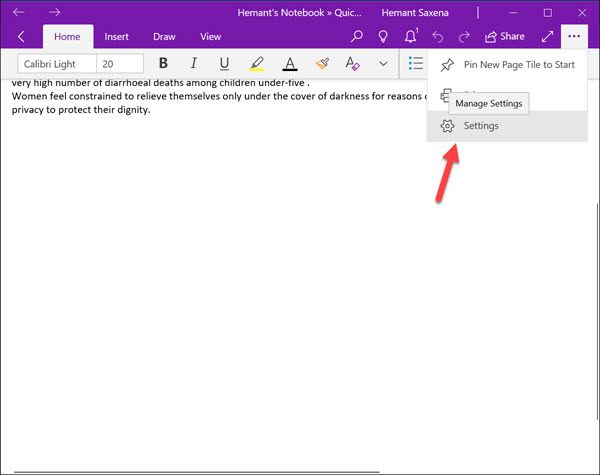Click the format painter brush icon
600x475 pixels.
pyautogui.click(x=323, y=63)
